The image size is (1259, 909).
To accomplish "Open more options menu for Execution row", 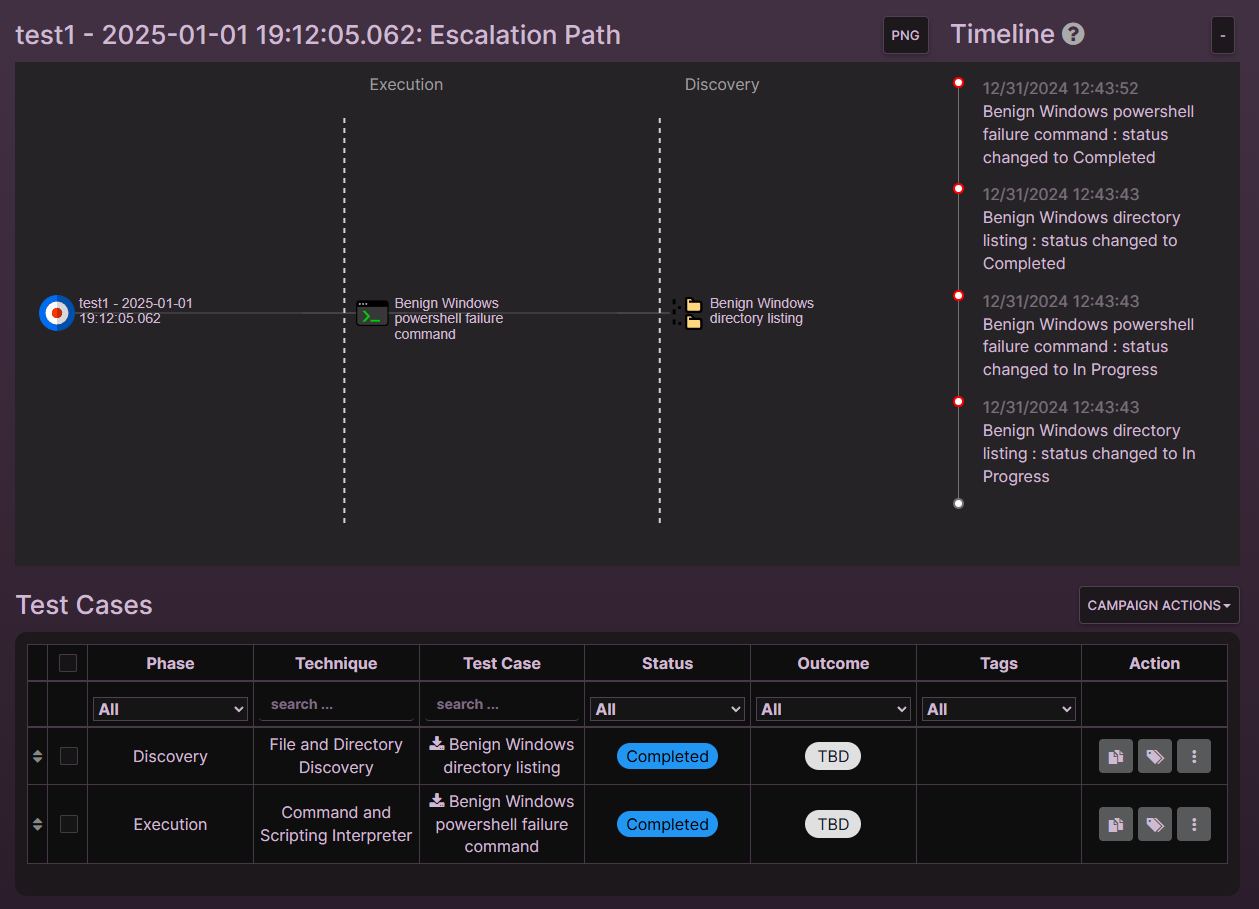I will 1194,825.
